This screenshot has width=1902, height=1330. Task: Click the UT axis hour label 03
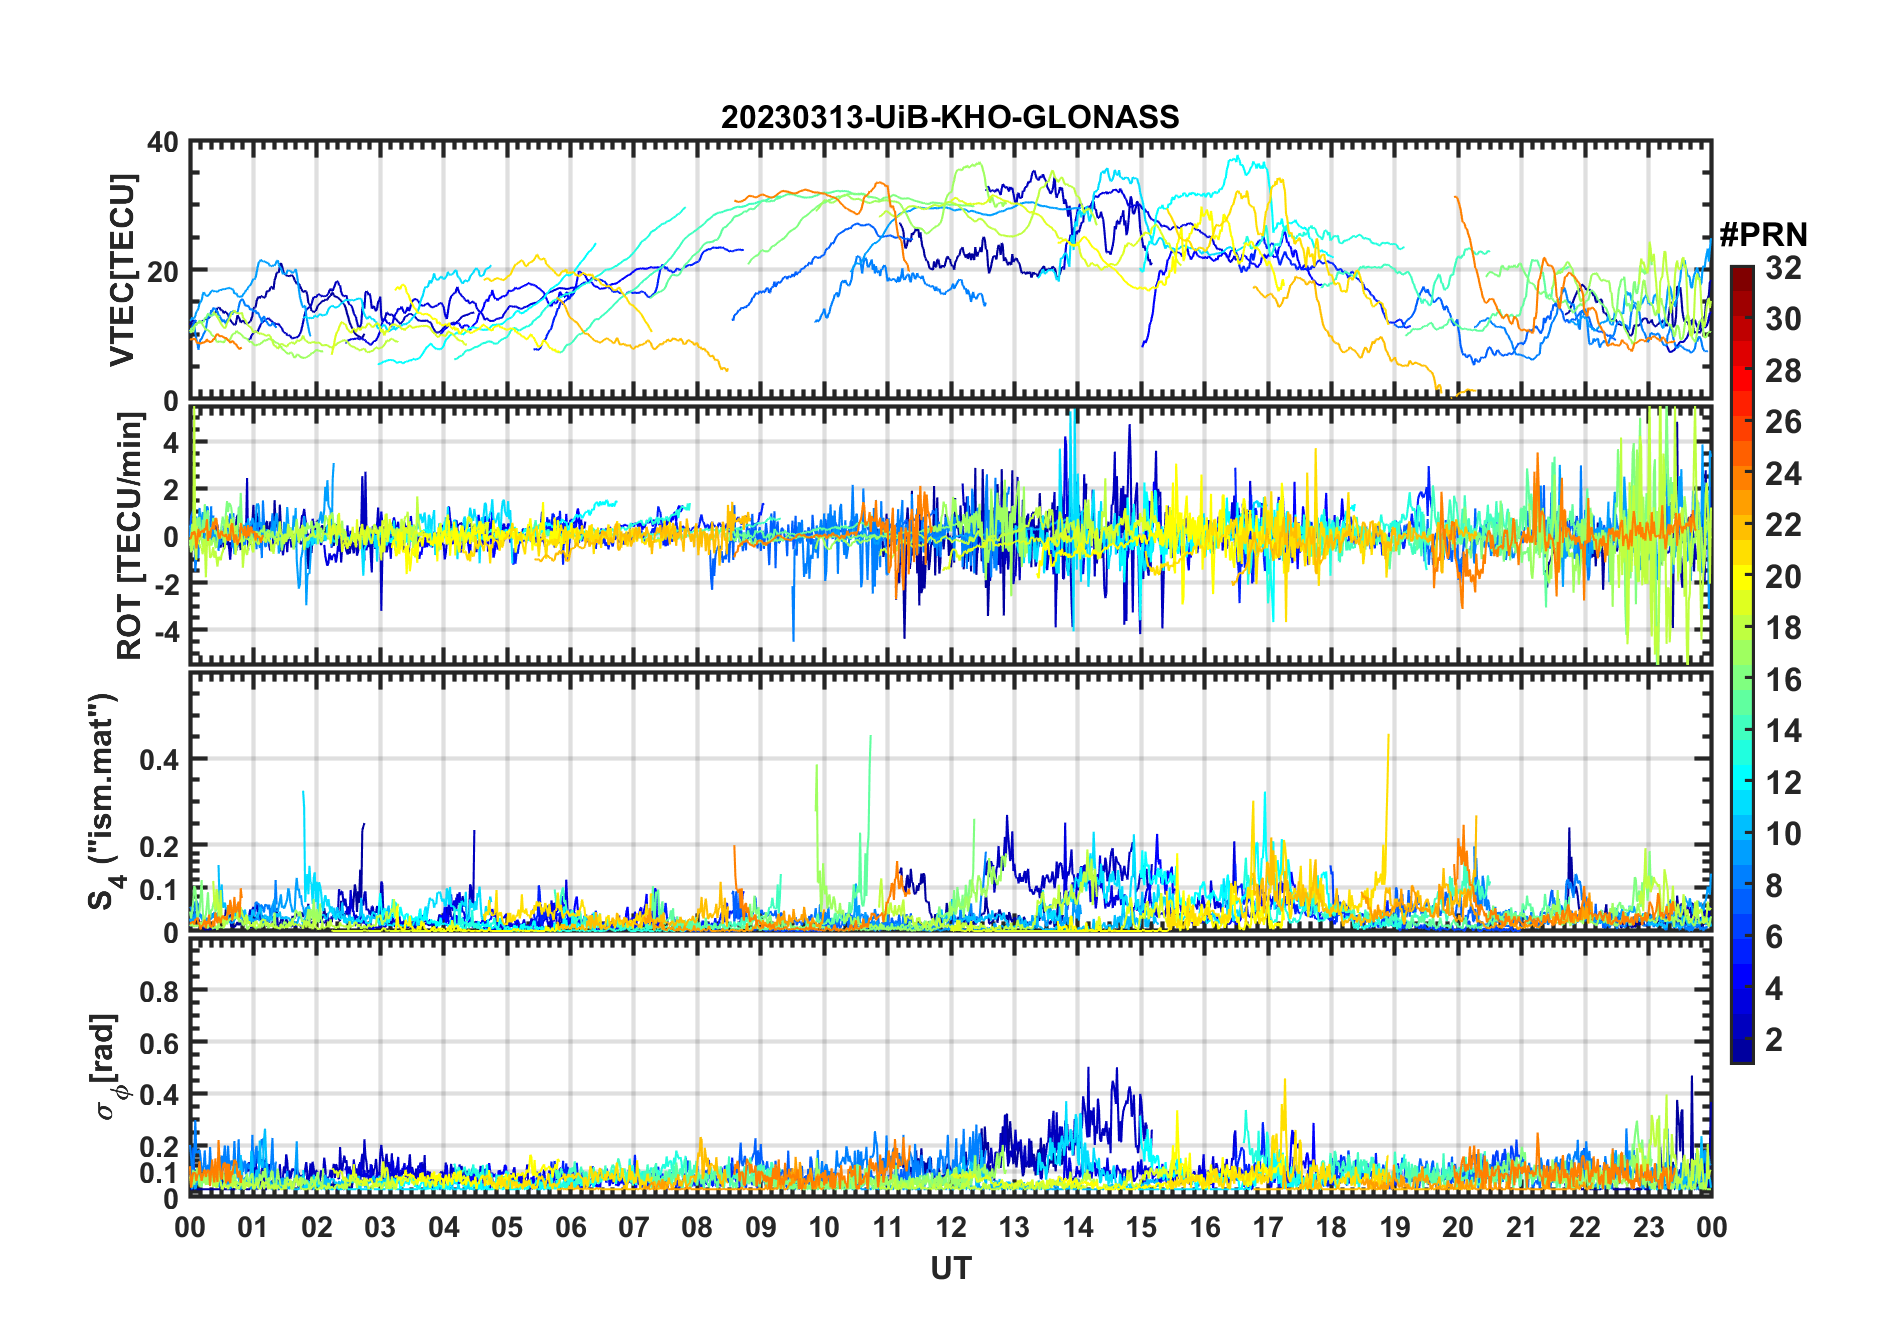click(380, 1227)
